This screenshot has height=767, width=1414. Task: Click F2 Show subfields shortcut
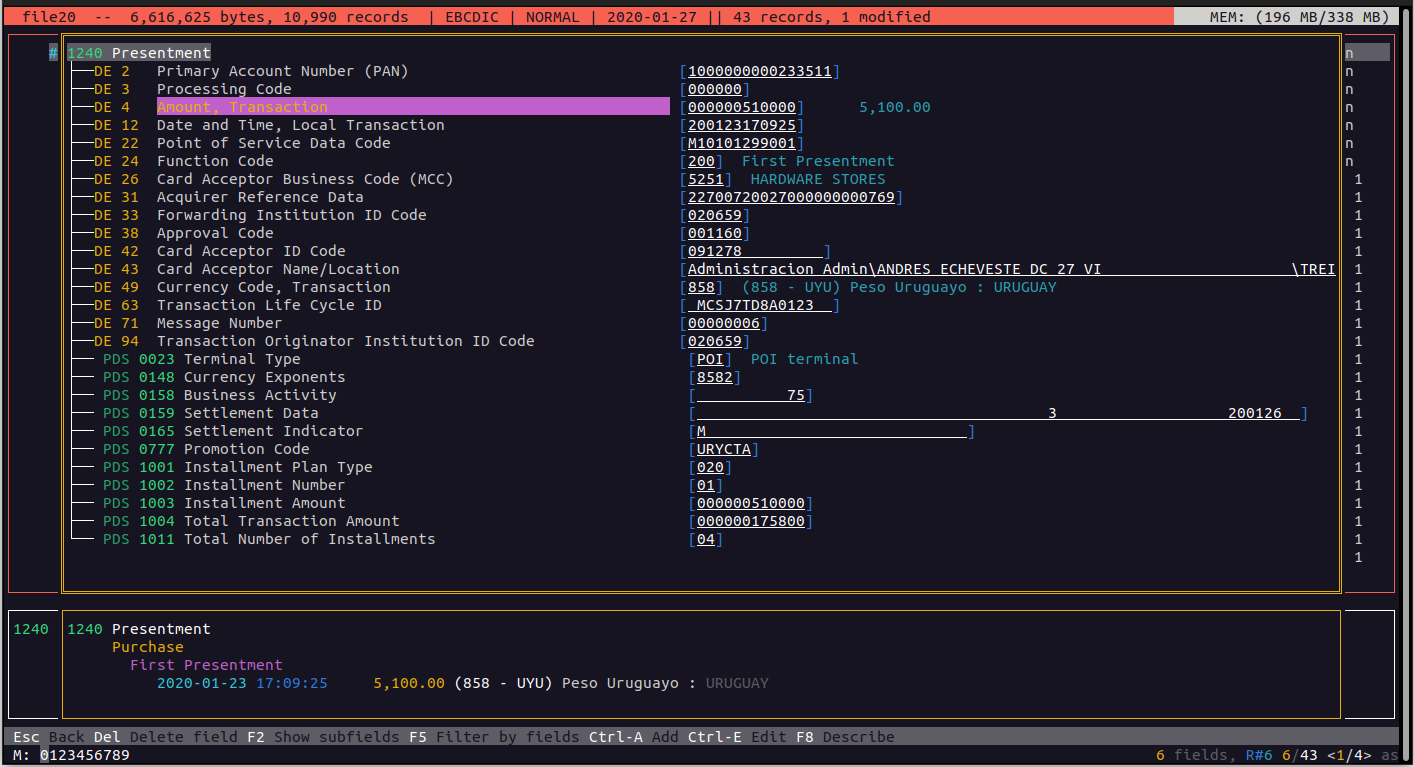click(323, 737)
